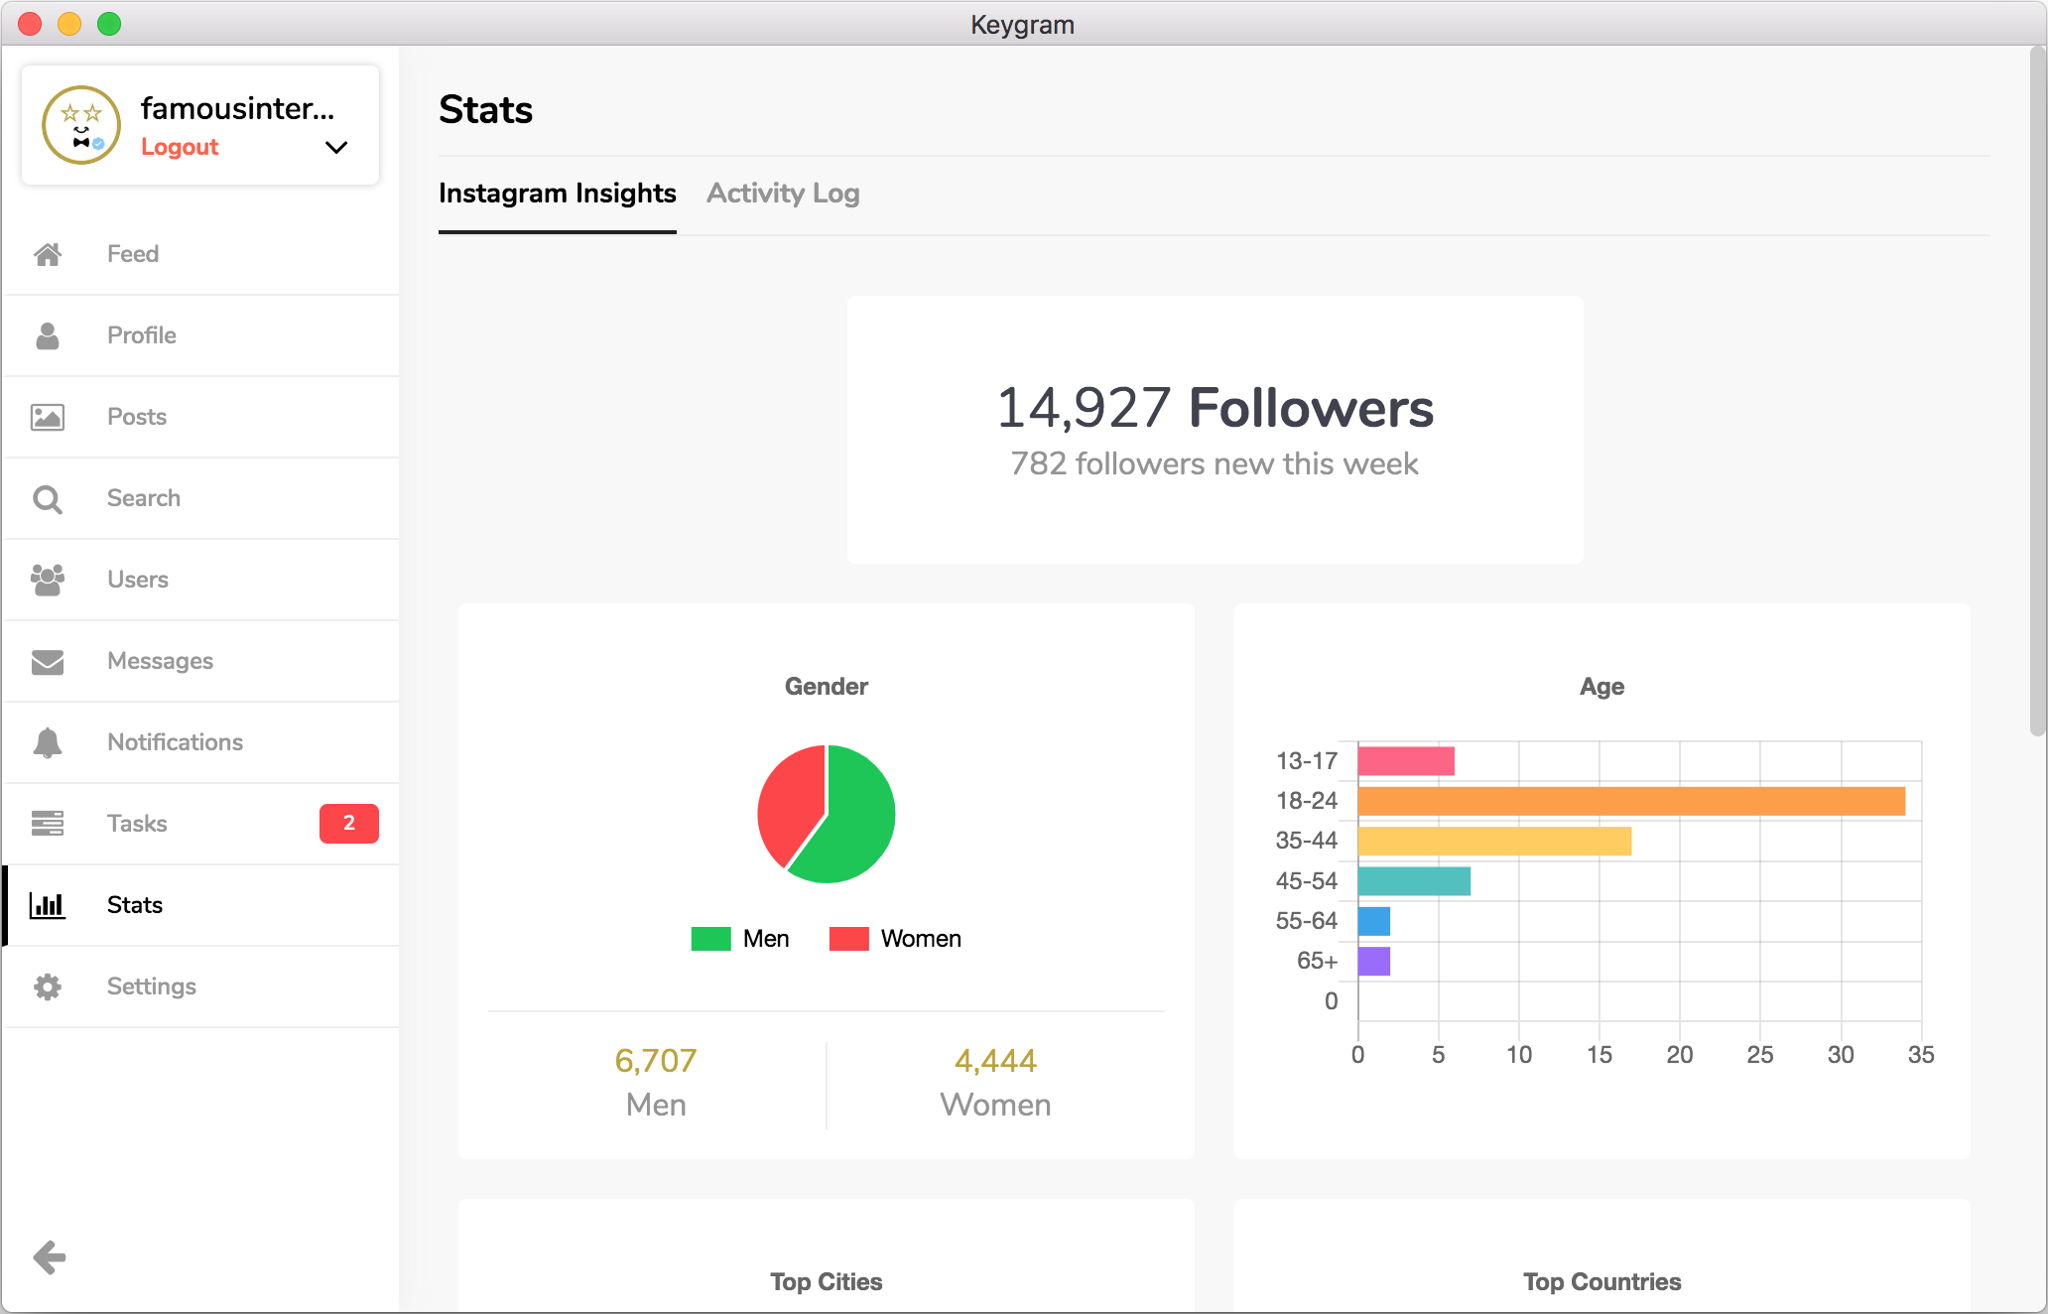Click the Tasks list icon
2048x1314 pixels.
[x=48, y=823]
